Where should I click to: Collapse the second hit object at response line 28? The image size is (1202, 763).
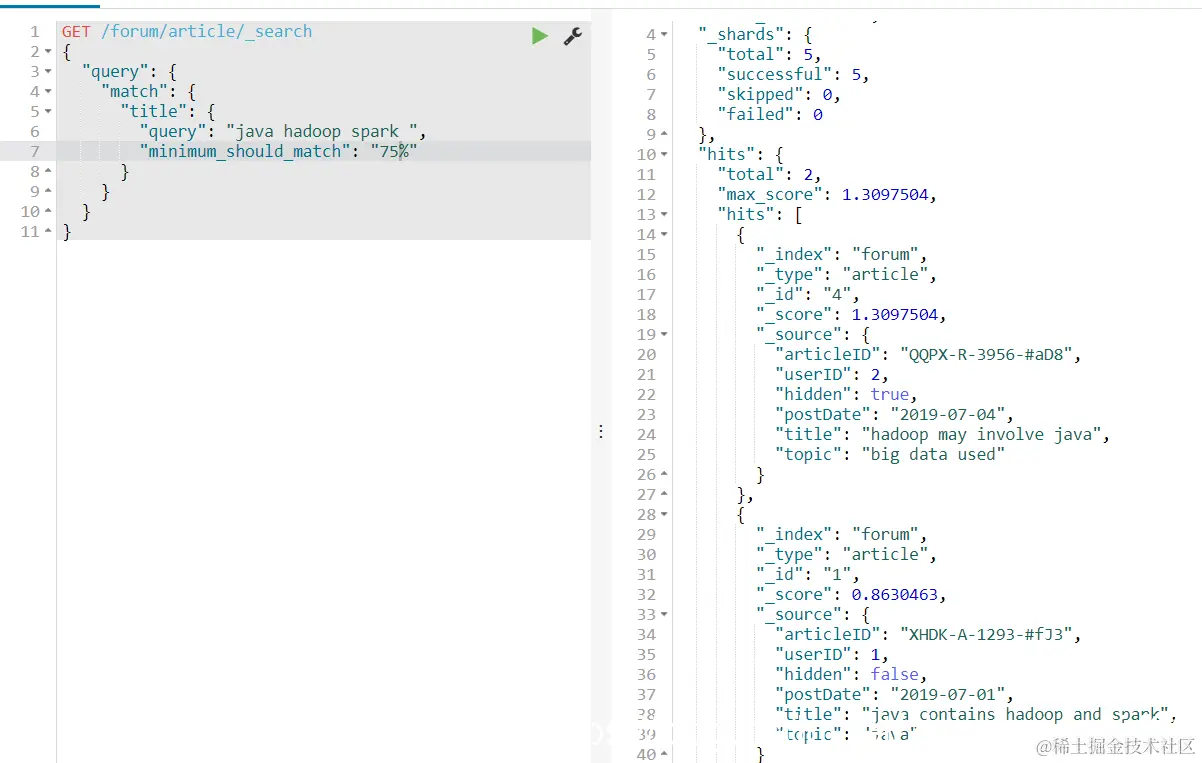[665, 515]
